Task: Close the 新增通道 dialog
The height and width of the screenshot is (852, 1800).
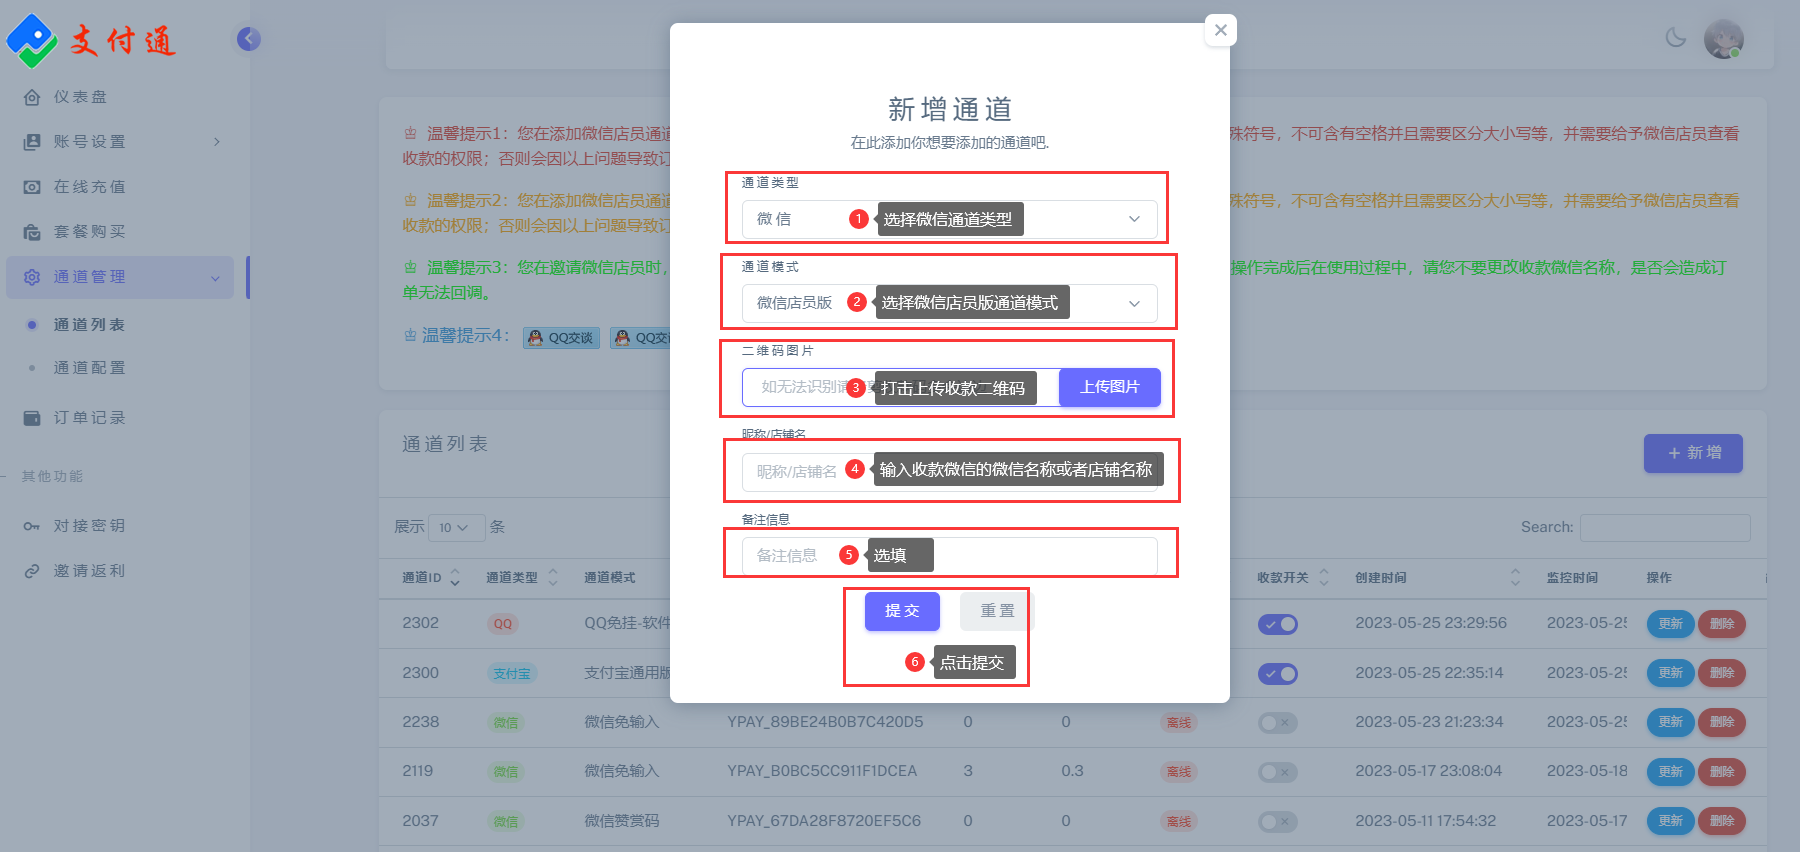Action: pos(1220,30)
